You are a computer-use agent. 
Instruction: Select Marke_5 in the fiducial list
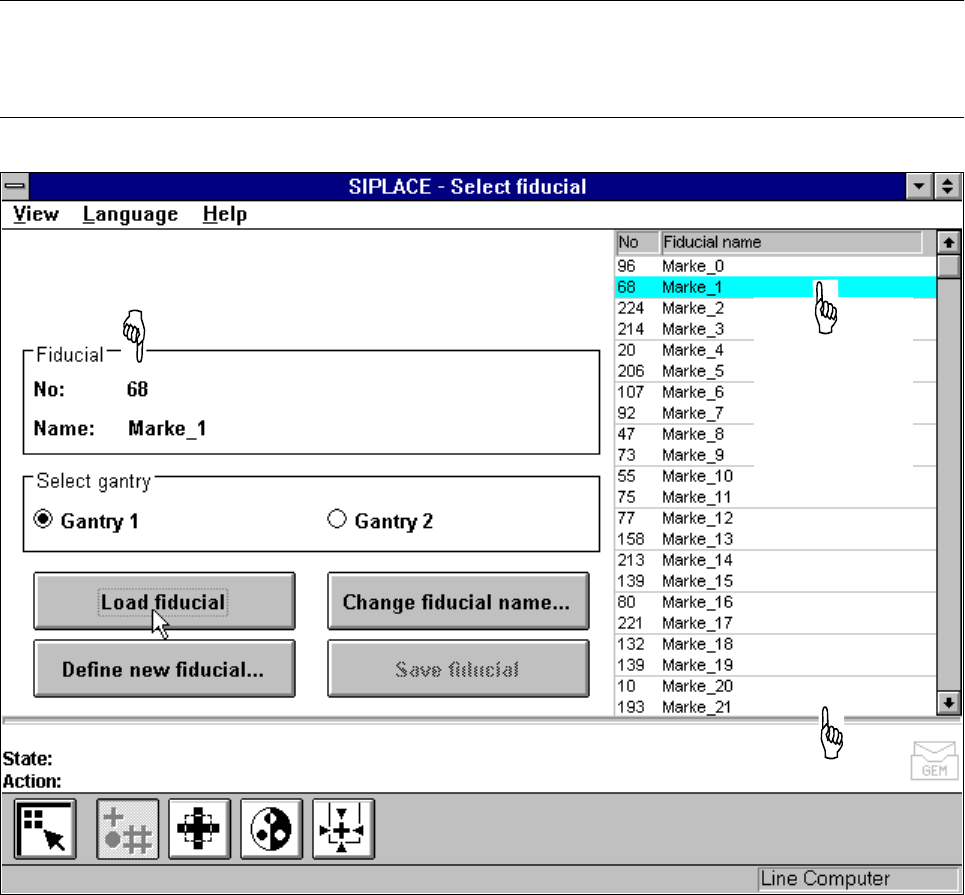click(x=775, y=371)
